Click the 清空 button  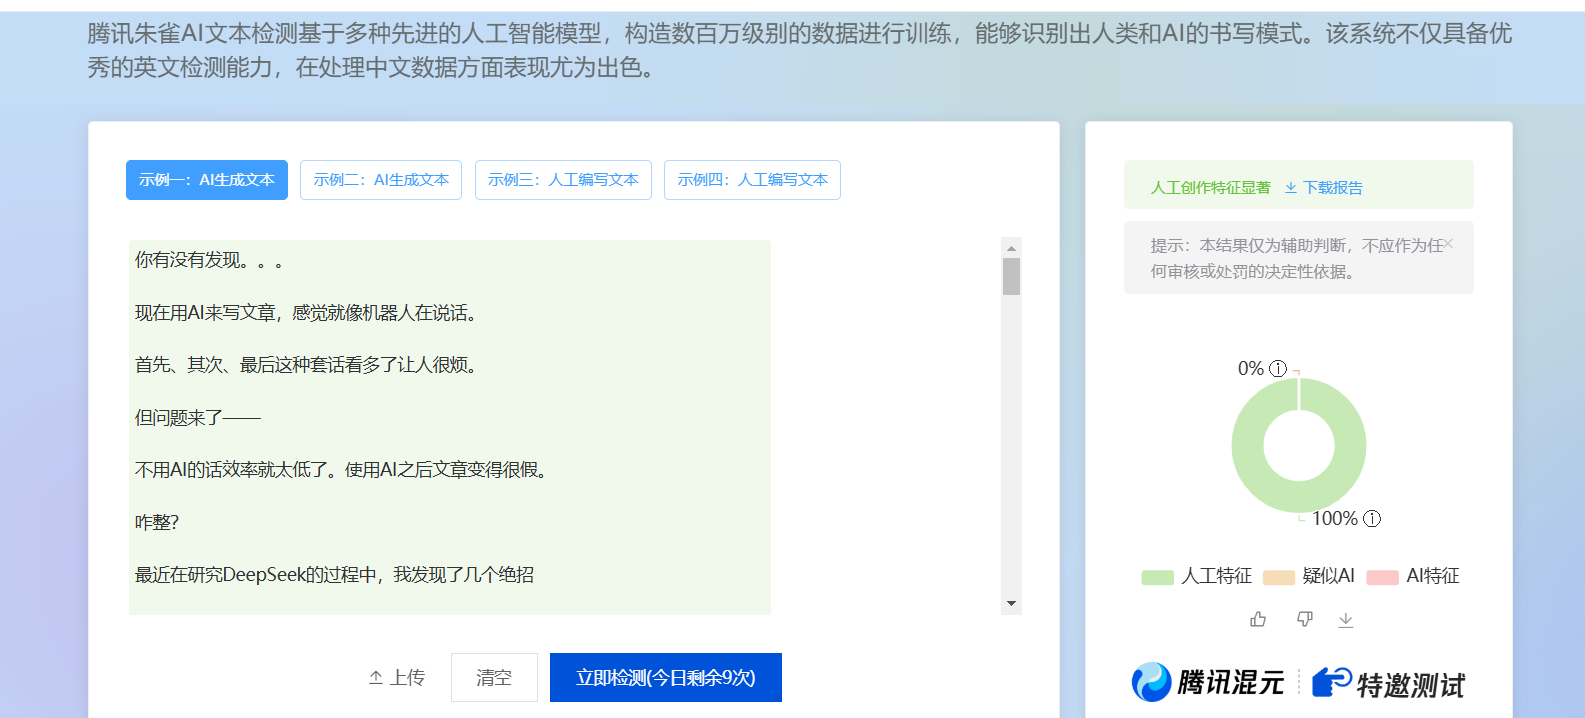(494, 678)
